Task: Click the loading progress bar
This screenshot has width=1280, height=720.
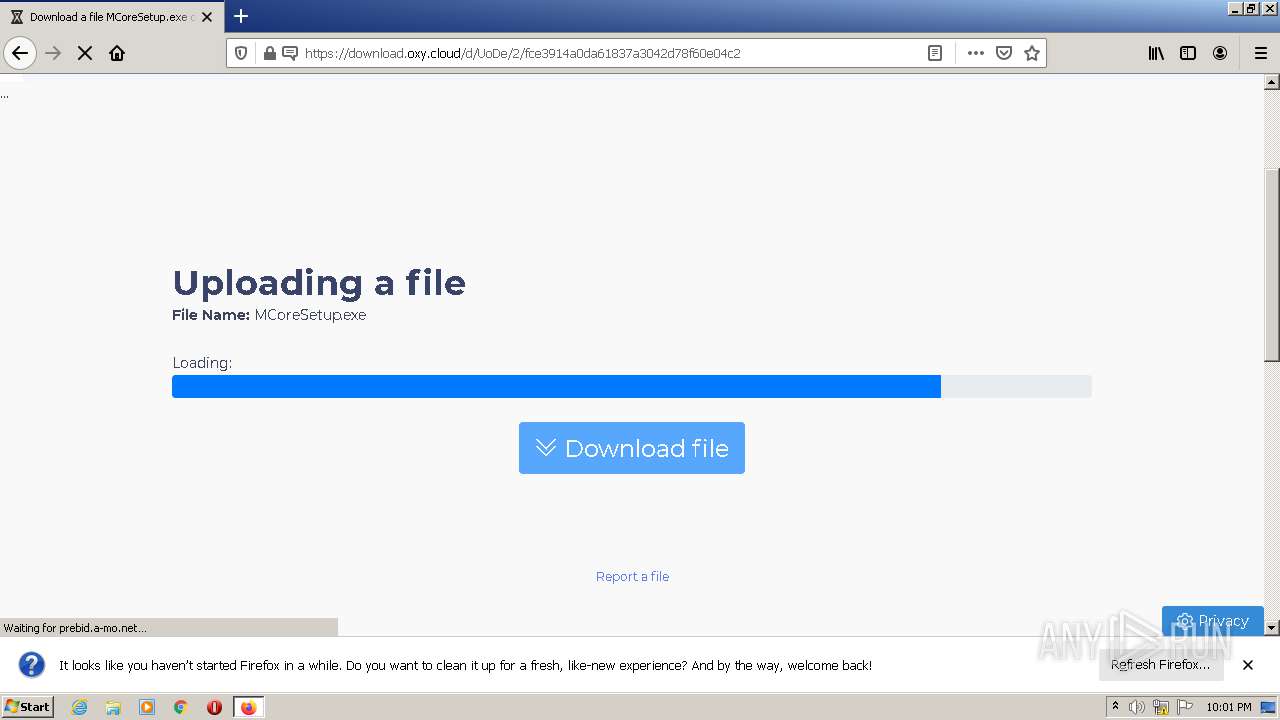Action: pyautogui.click(x=632, y=386)
